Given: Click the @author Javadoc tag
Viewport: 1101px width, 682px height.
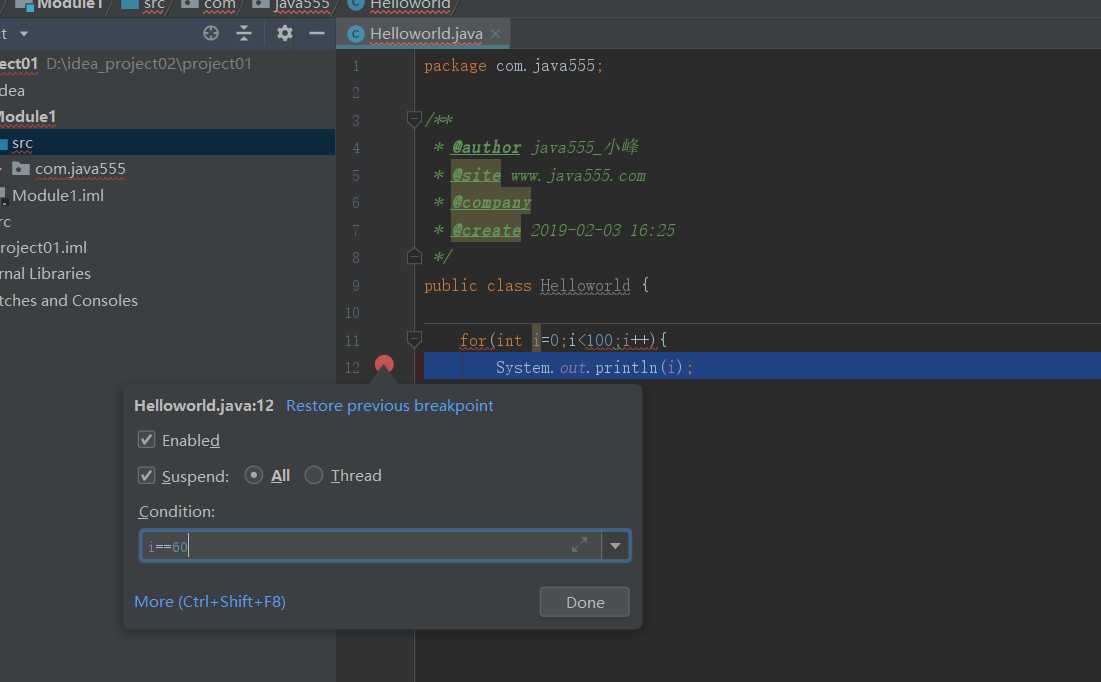Looking at the screenshot, I should click(486, 147).
